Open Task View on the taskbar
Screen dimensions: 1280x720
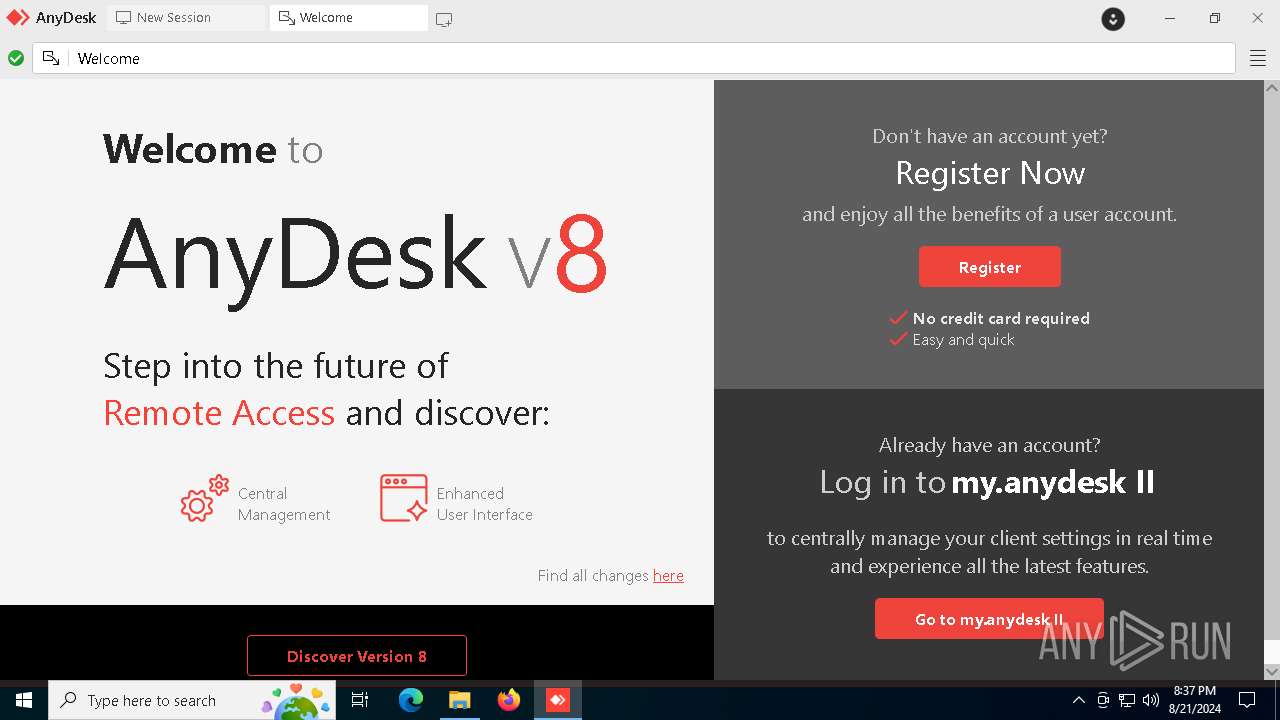[x=361, y=700]
